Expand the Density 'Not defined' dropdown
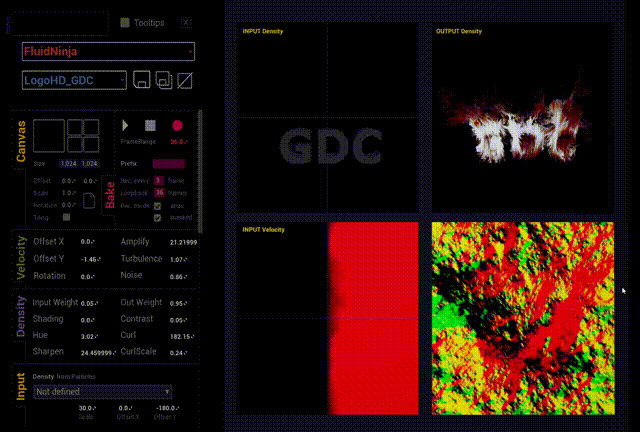 click(x=103, y=392)
